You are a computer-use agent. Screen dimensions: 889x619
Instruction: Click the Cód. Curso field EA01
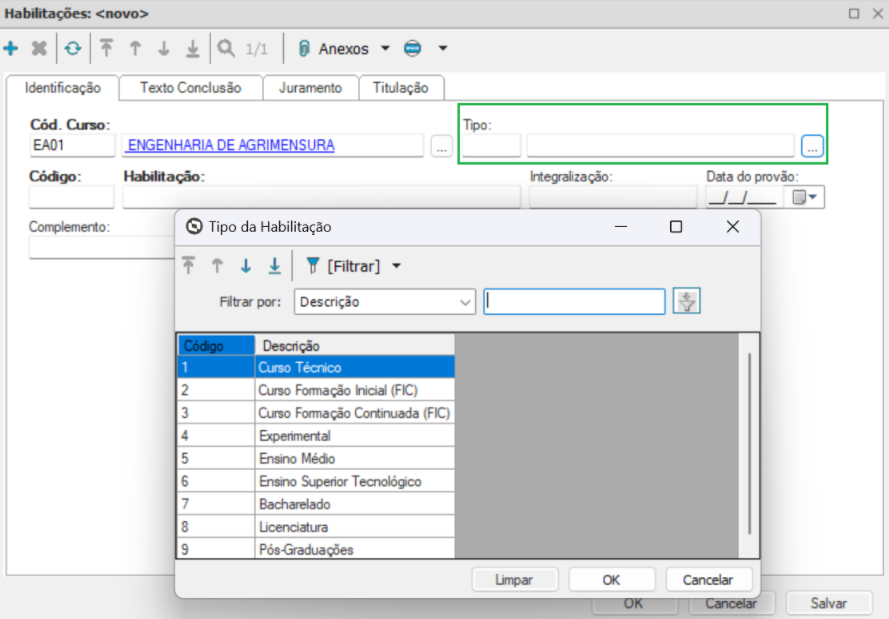tap(72, 146)
